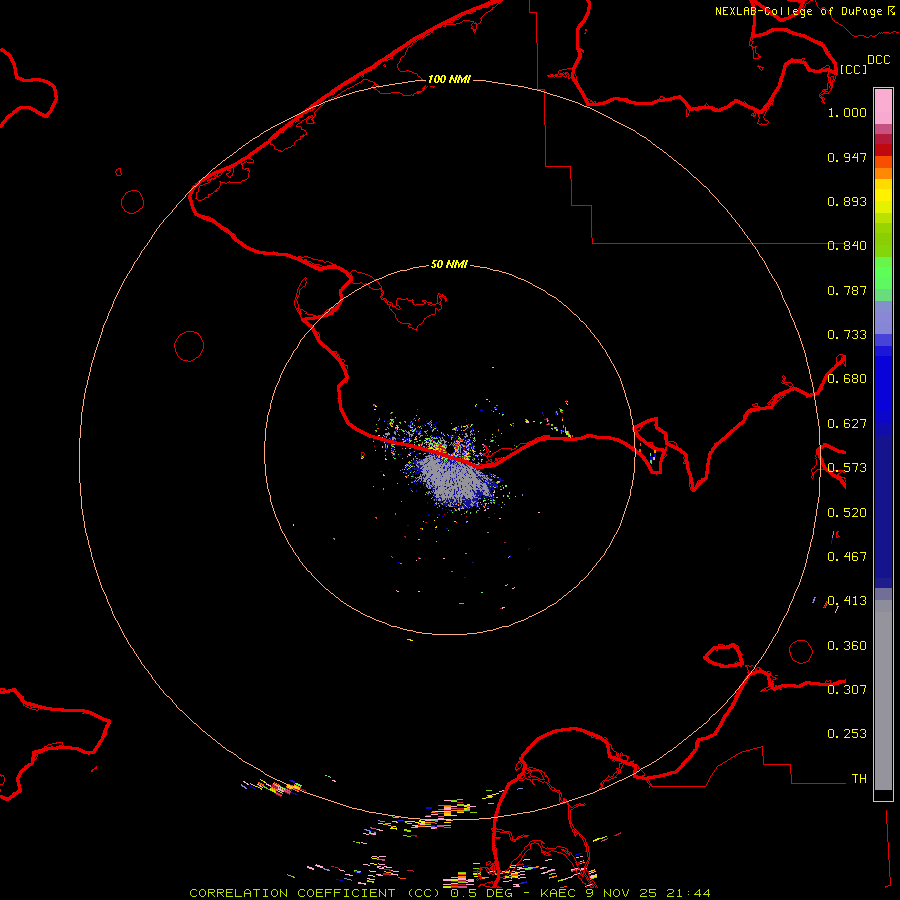Click the 0.413 scale value
Viewport: 900px width, 900px height.
(x=847, y=601)
